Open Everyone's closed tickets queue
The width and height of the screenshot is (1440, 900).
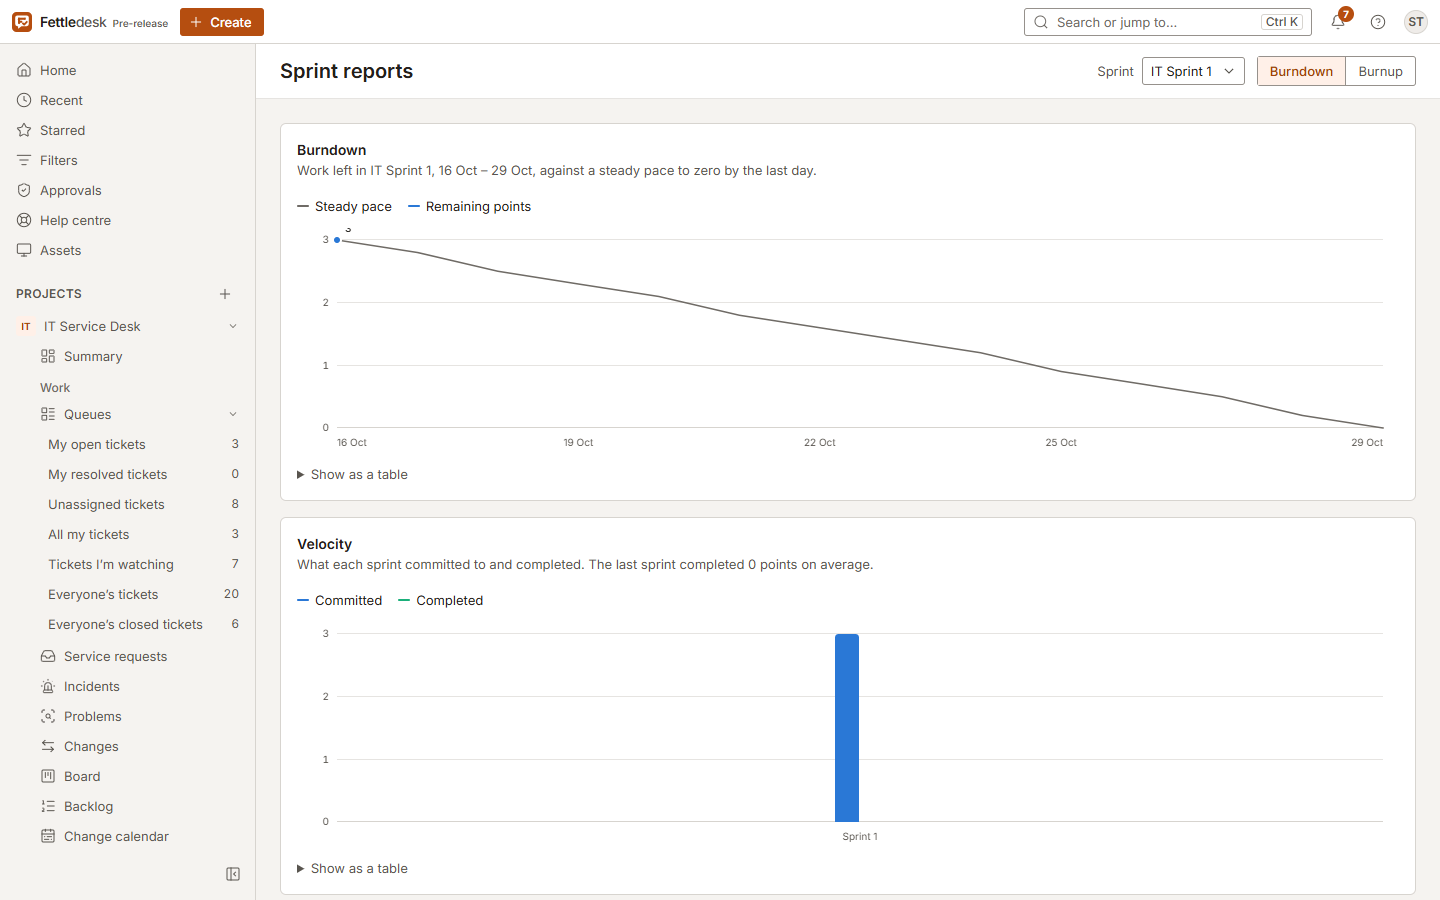(143, 624)
